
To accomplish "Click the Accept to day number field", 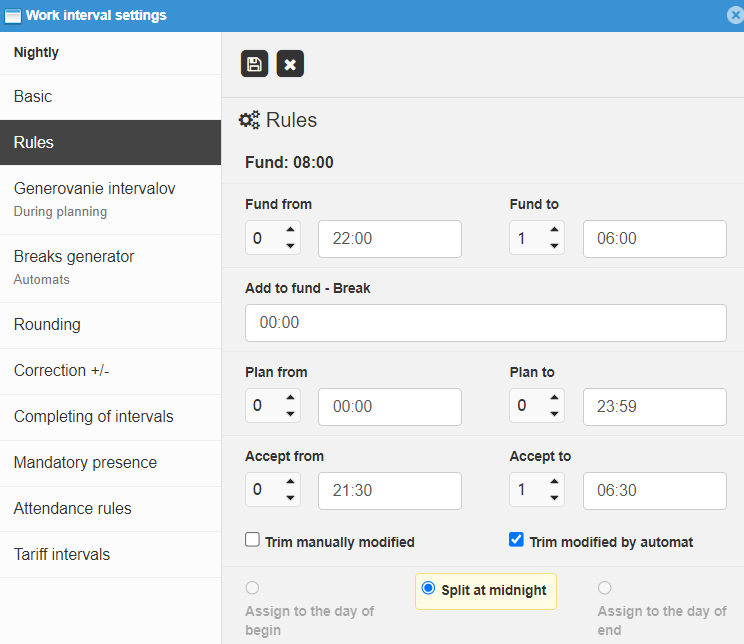I will [537, 489].
